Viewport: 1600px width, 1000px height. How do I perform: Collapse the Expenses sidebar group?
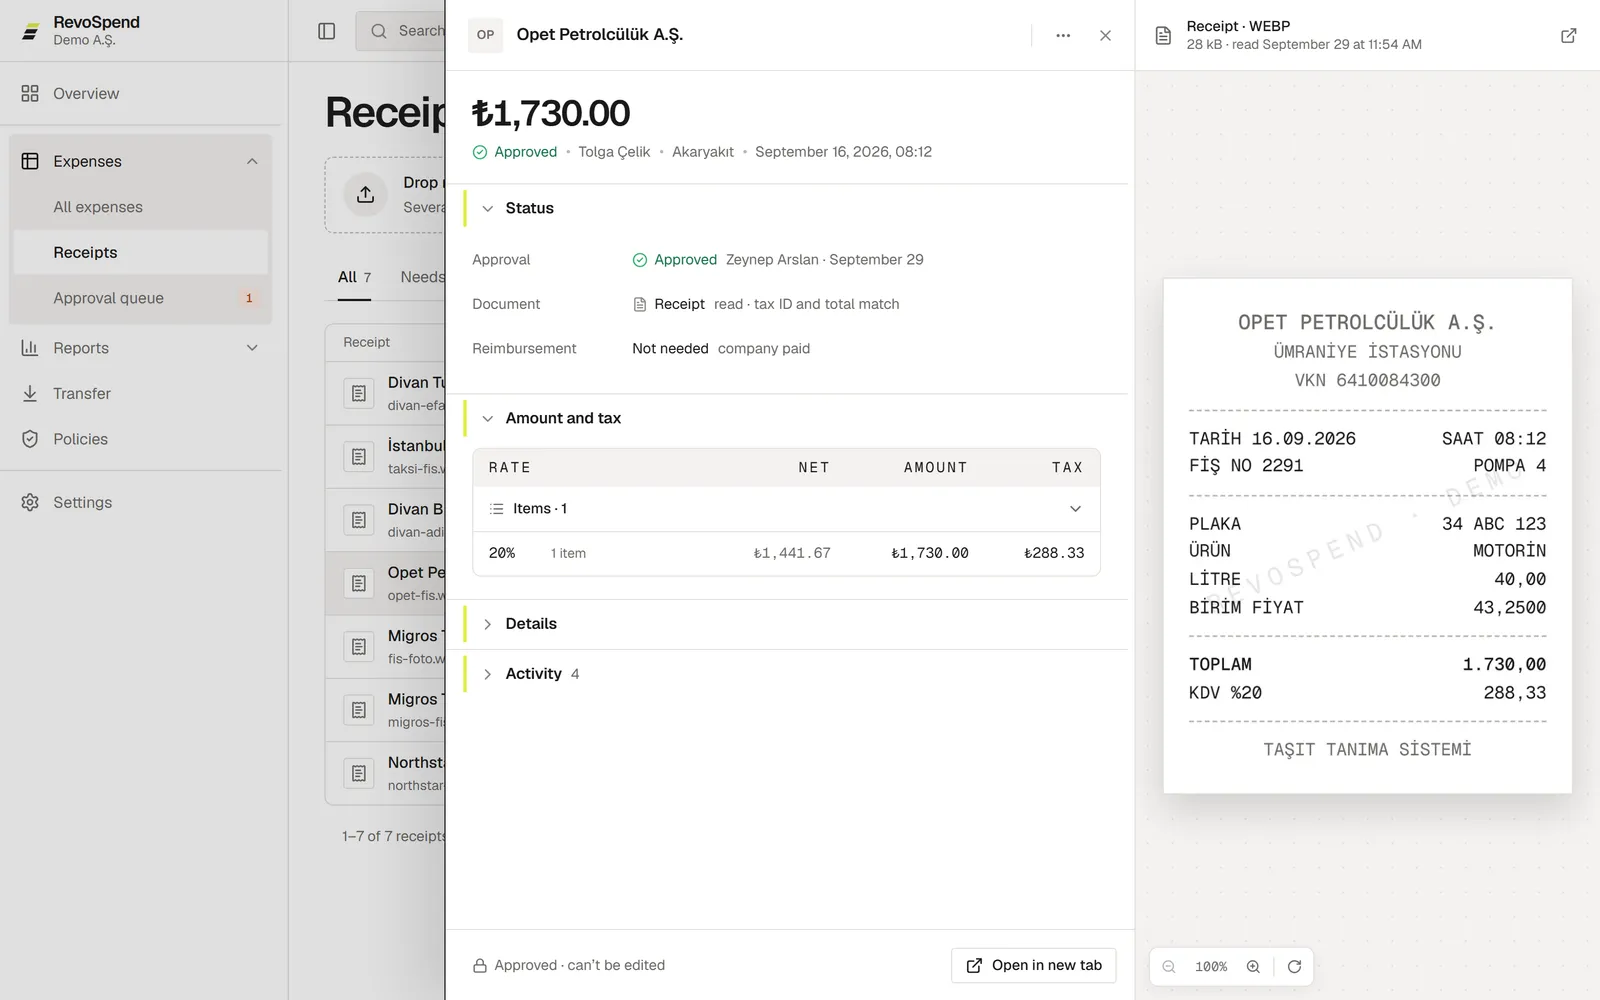(x=252, y=161)
